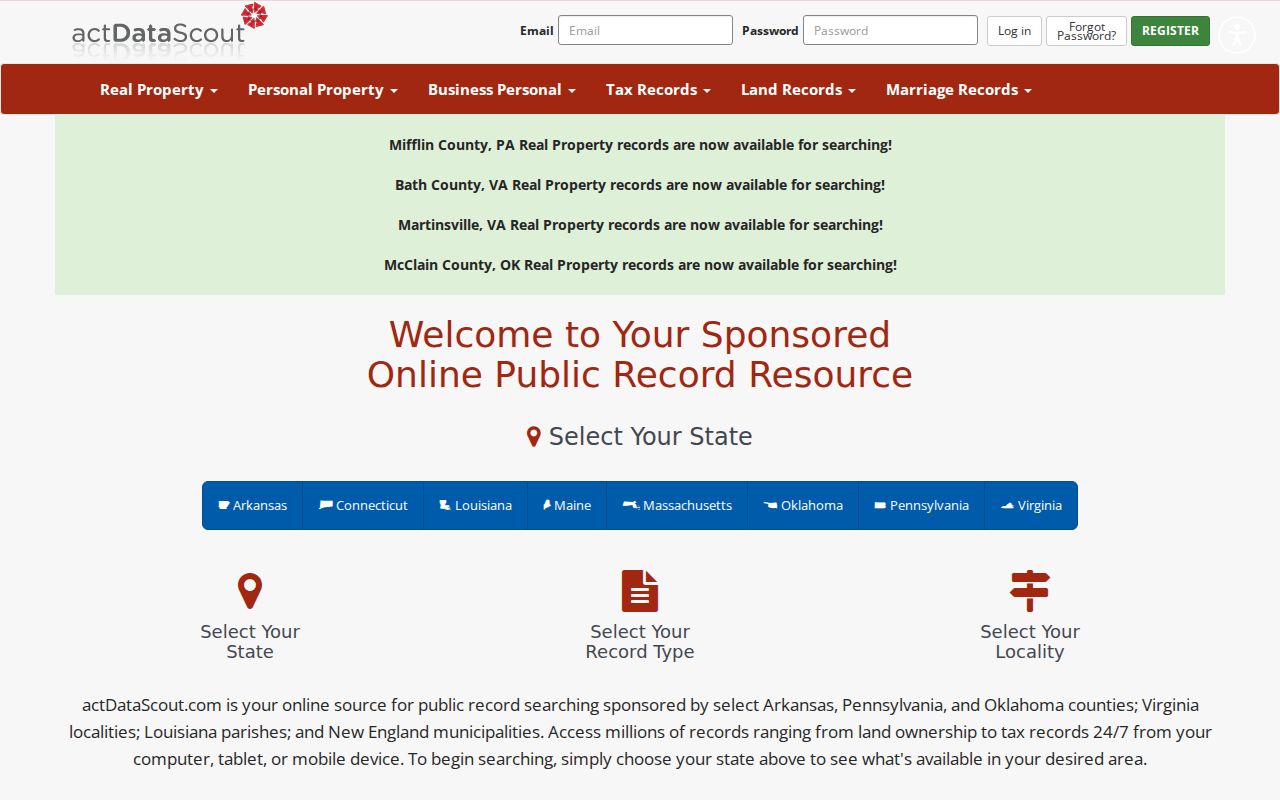Choose the Massachusetts state button
Viewport: 1280px width, 800px height.
(x=677, y=505)
